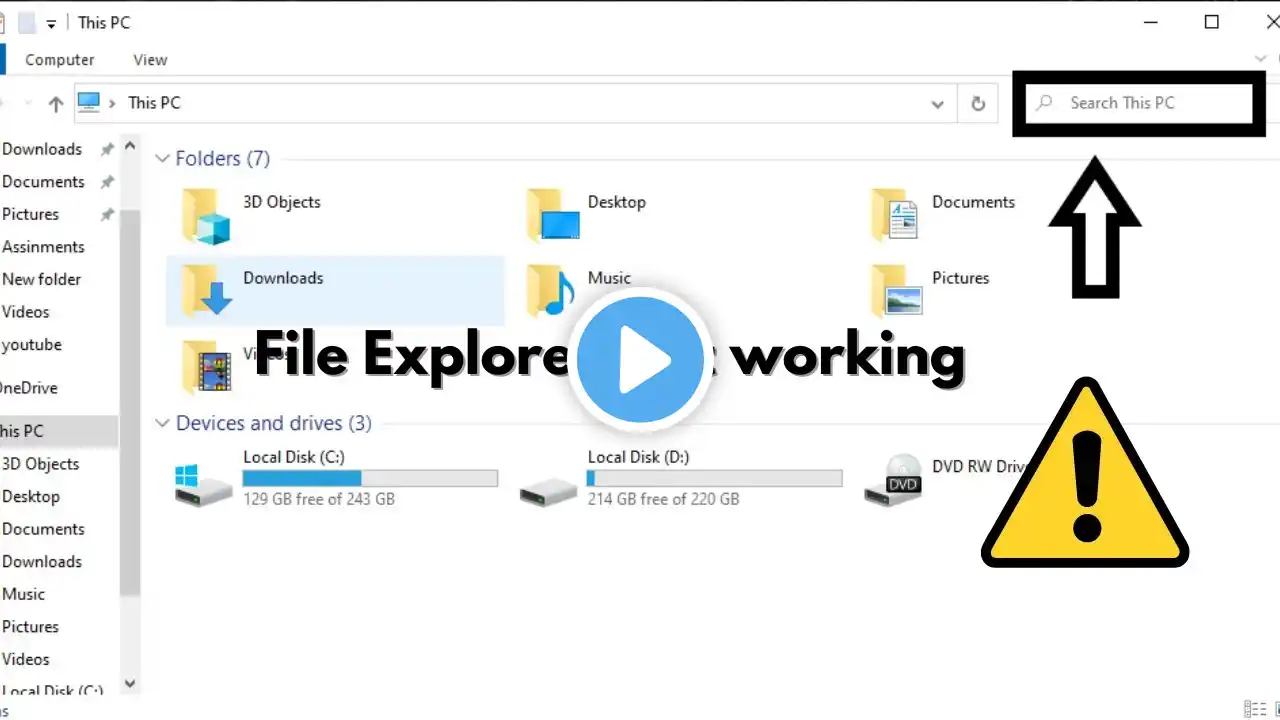Click the This PC monitor icon in address bar
1280x720 pixels.
[90, 102]
